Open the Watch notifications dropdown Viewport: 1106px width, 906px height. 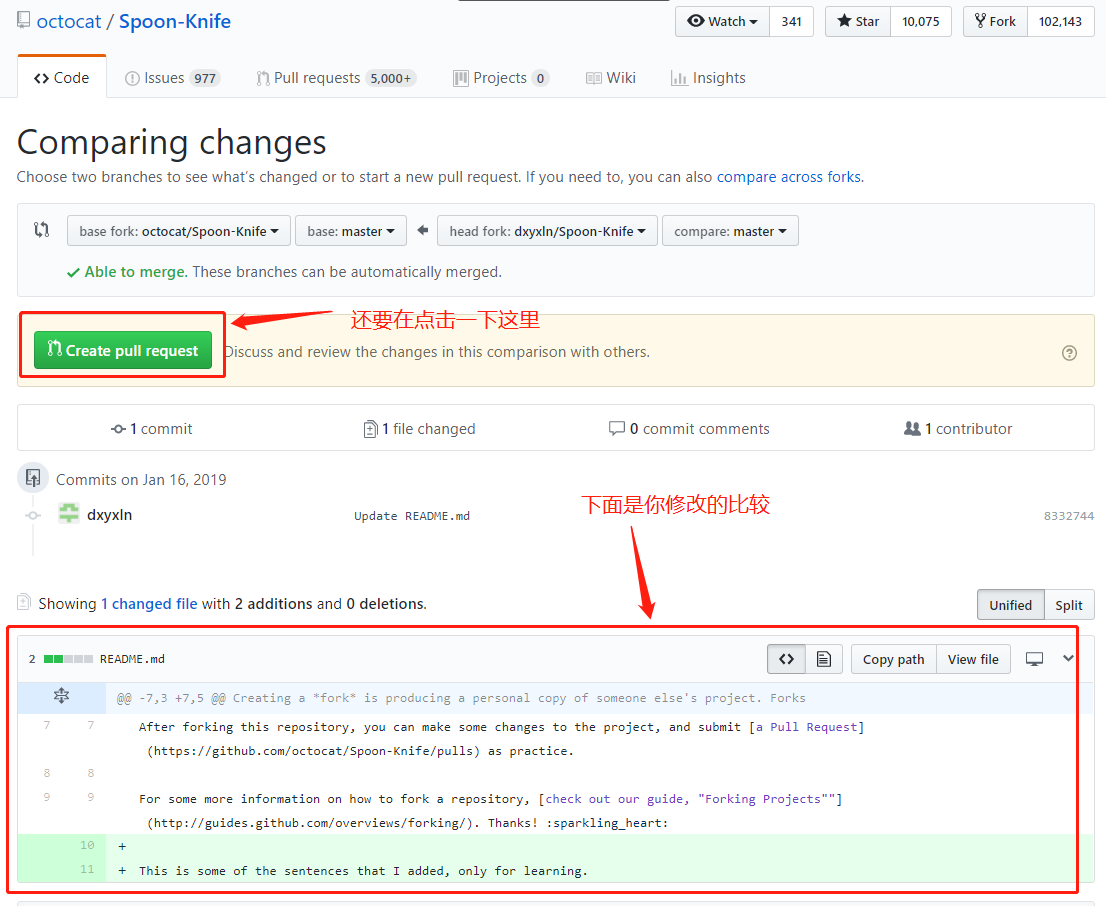coord(722,21)
